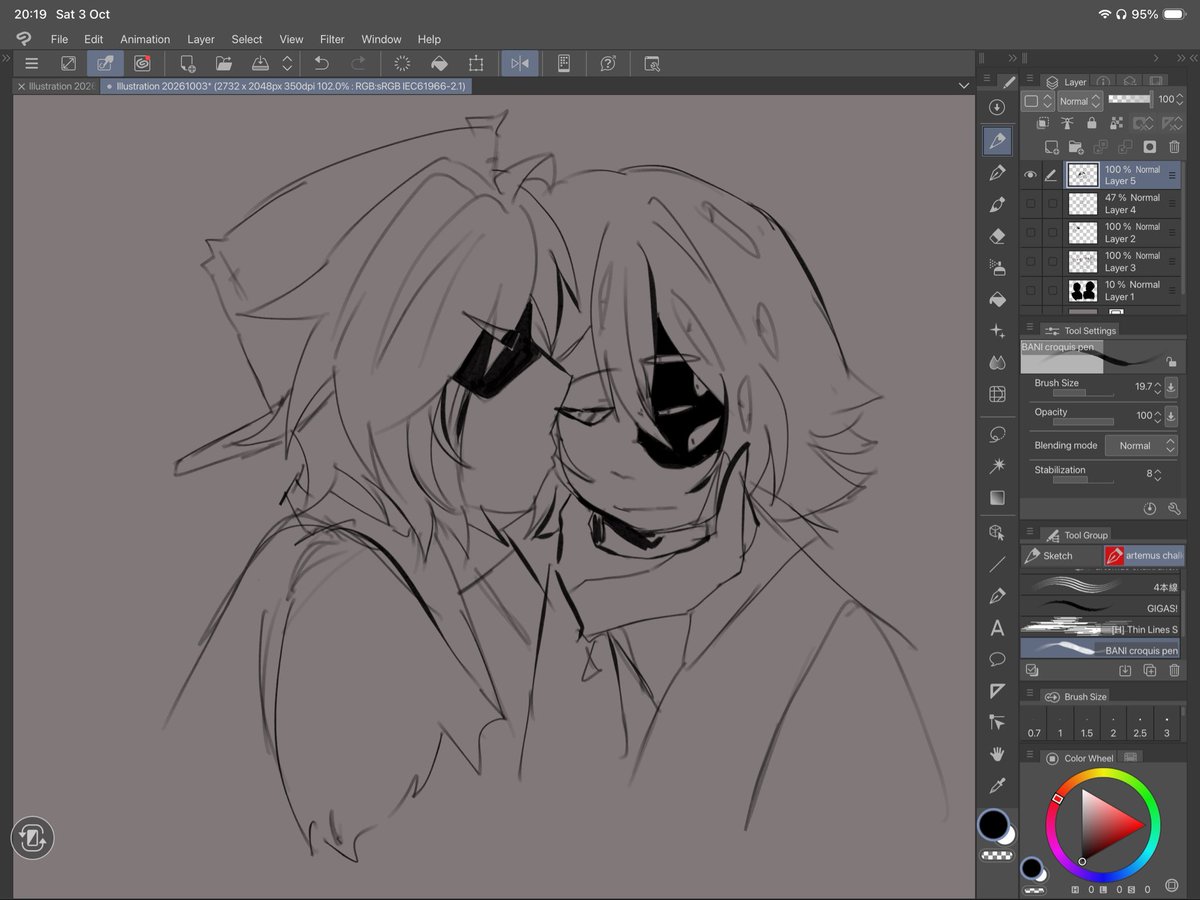The image size is (1200, 900).
Task: Select the GIGAS! brush
Action: [x=1101, y=607]
